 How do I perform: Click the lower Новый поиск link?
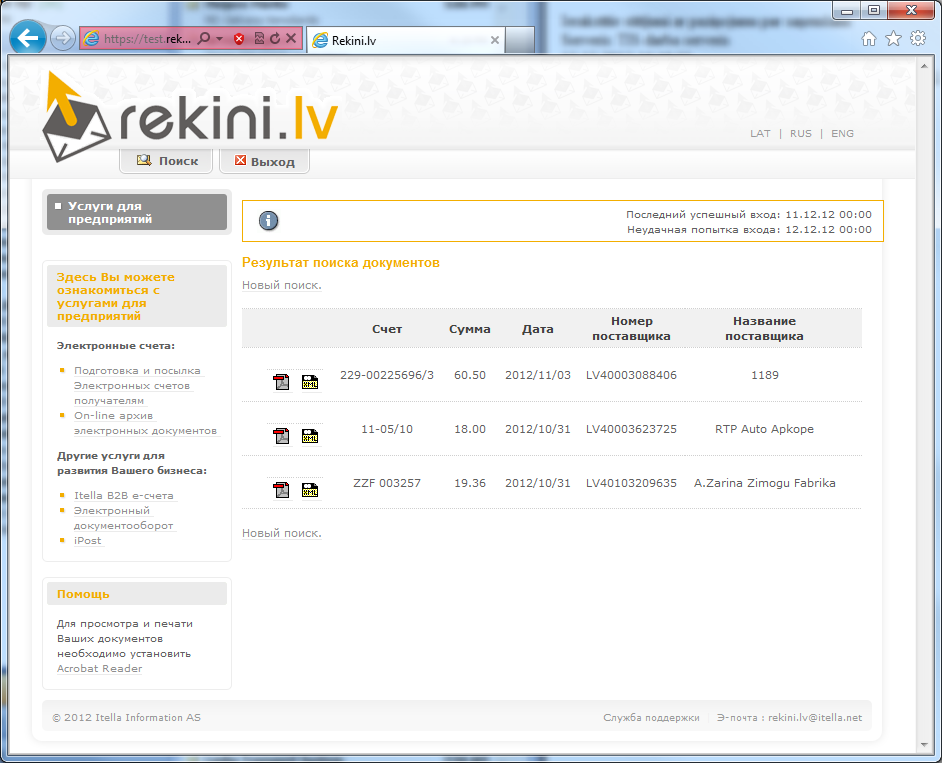(282, 533)
